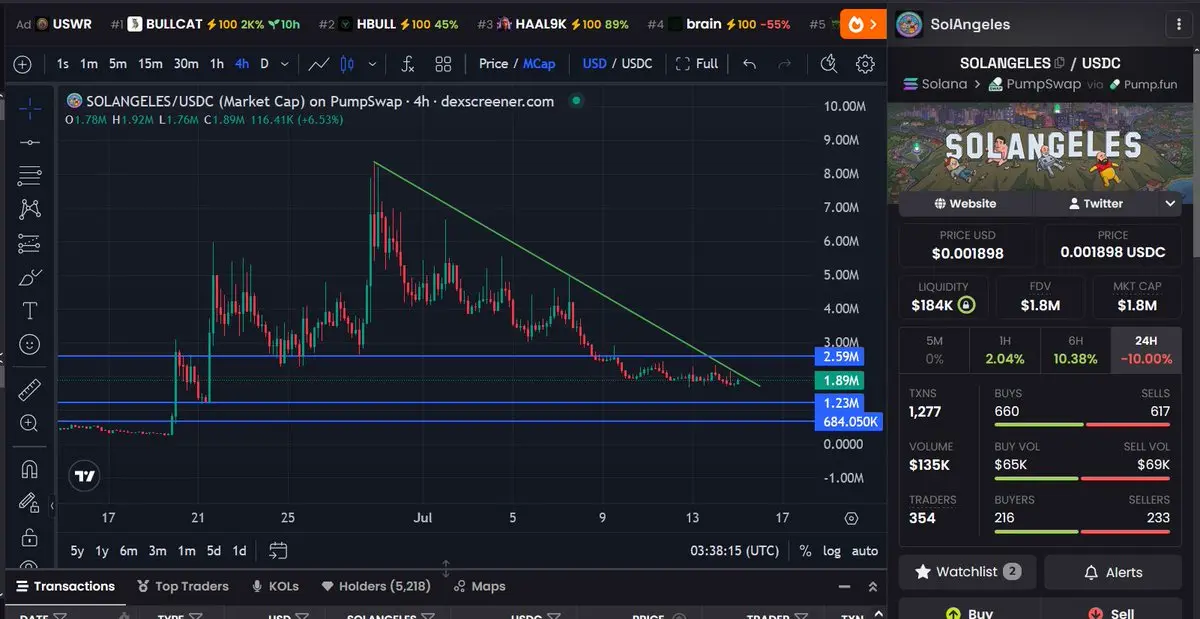Select the trend line drawing tool
The image size is (1200, 619).
pyautogui.click(x=30, y=142)
